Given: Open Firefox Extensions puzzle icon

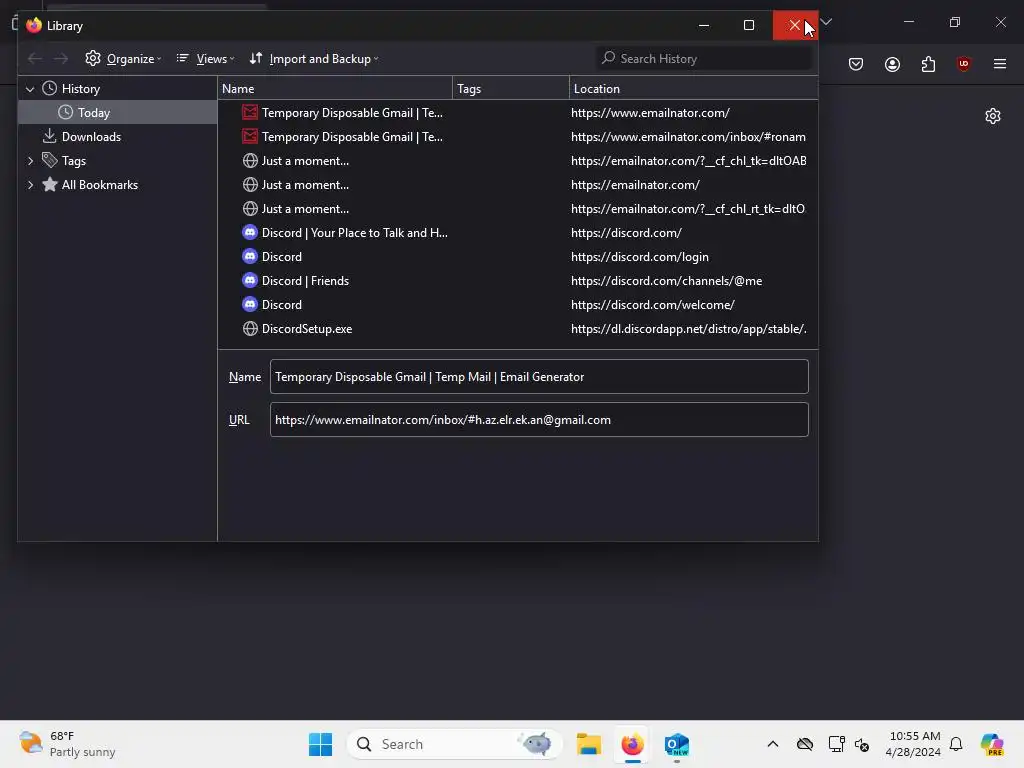Looking at the screenshot, I should tap(929, 64).
